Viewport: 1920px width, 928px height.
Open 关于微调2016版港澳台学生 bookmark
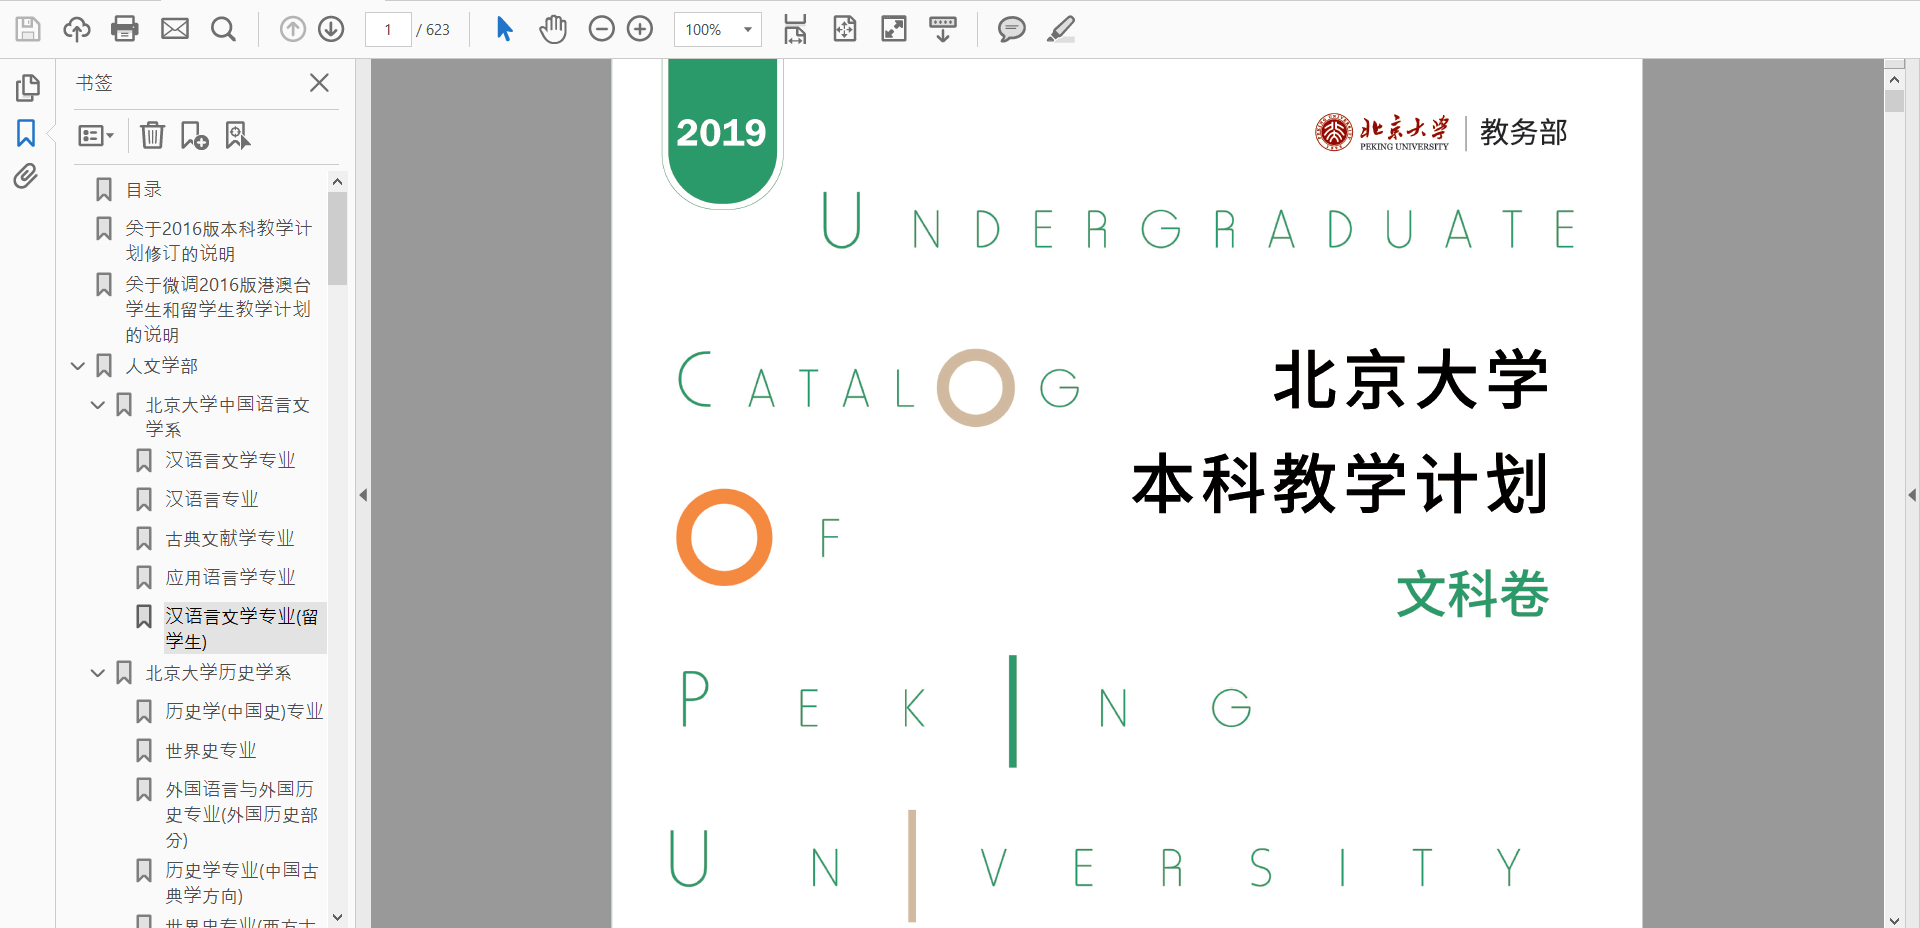[218, 310]
